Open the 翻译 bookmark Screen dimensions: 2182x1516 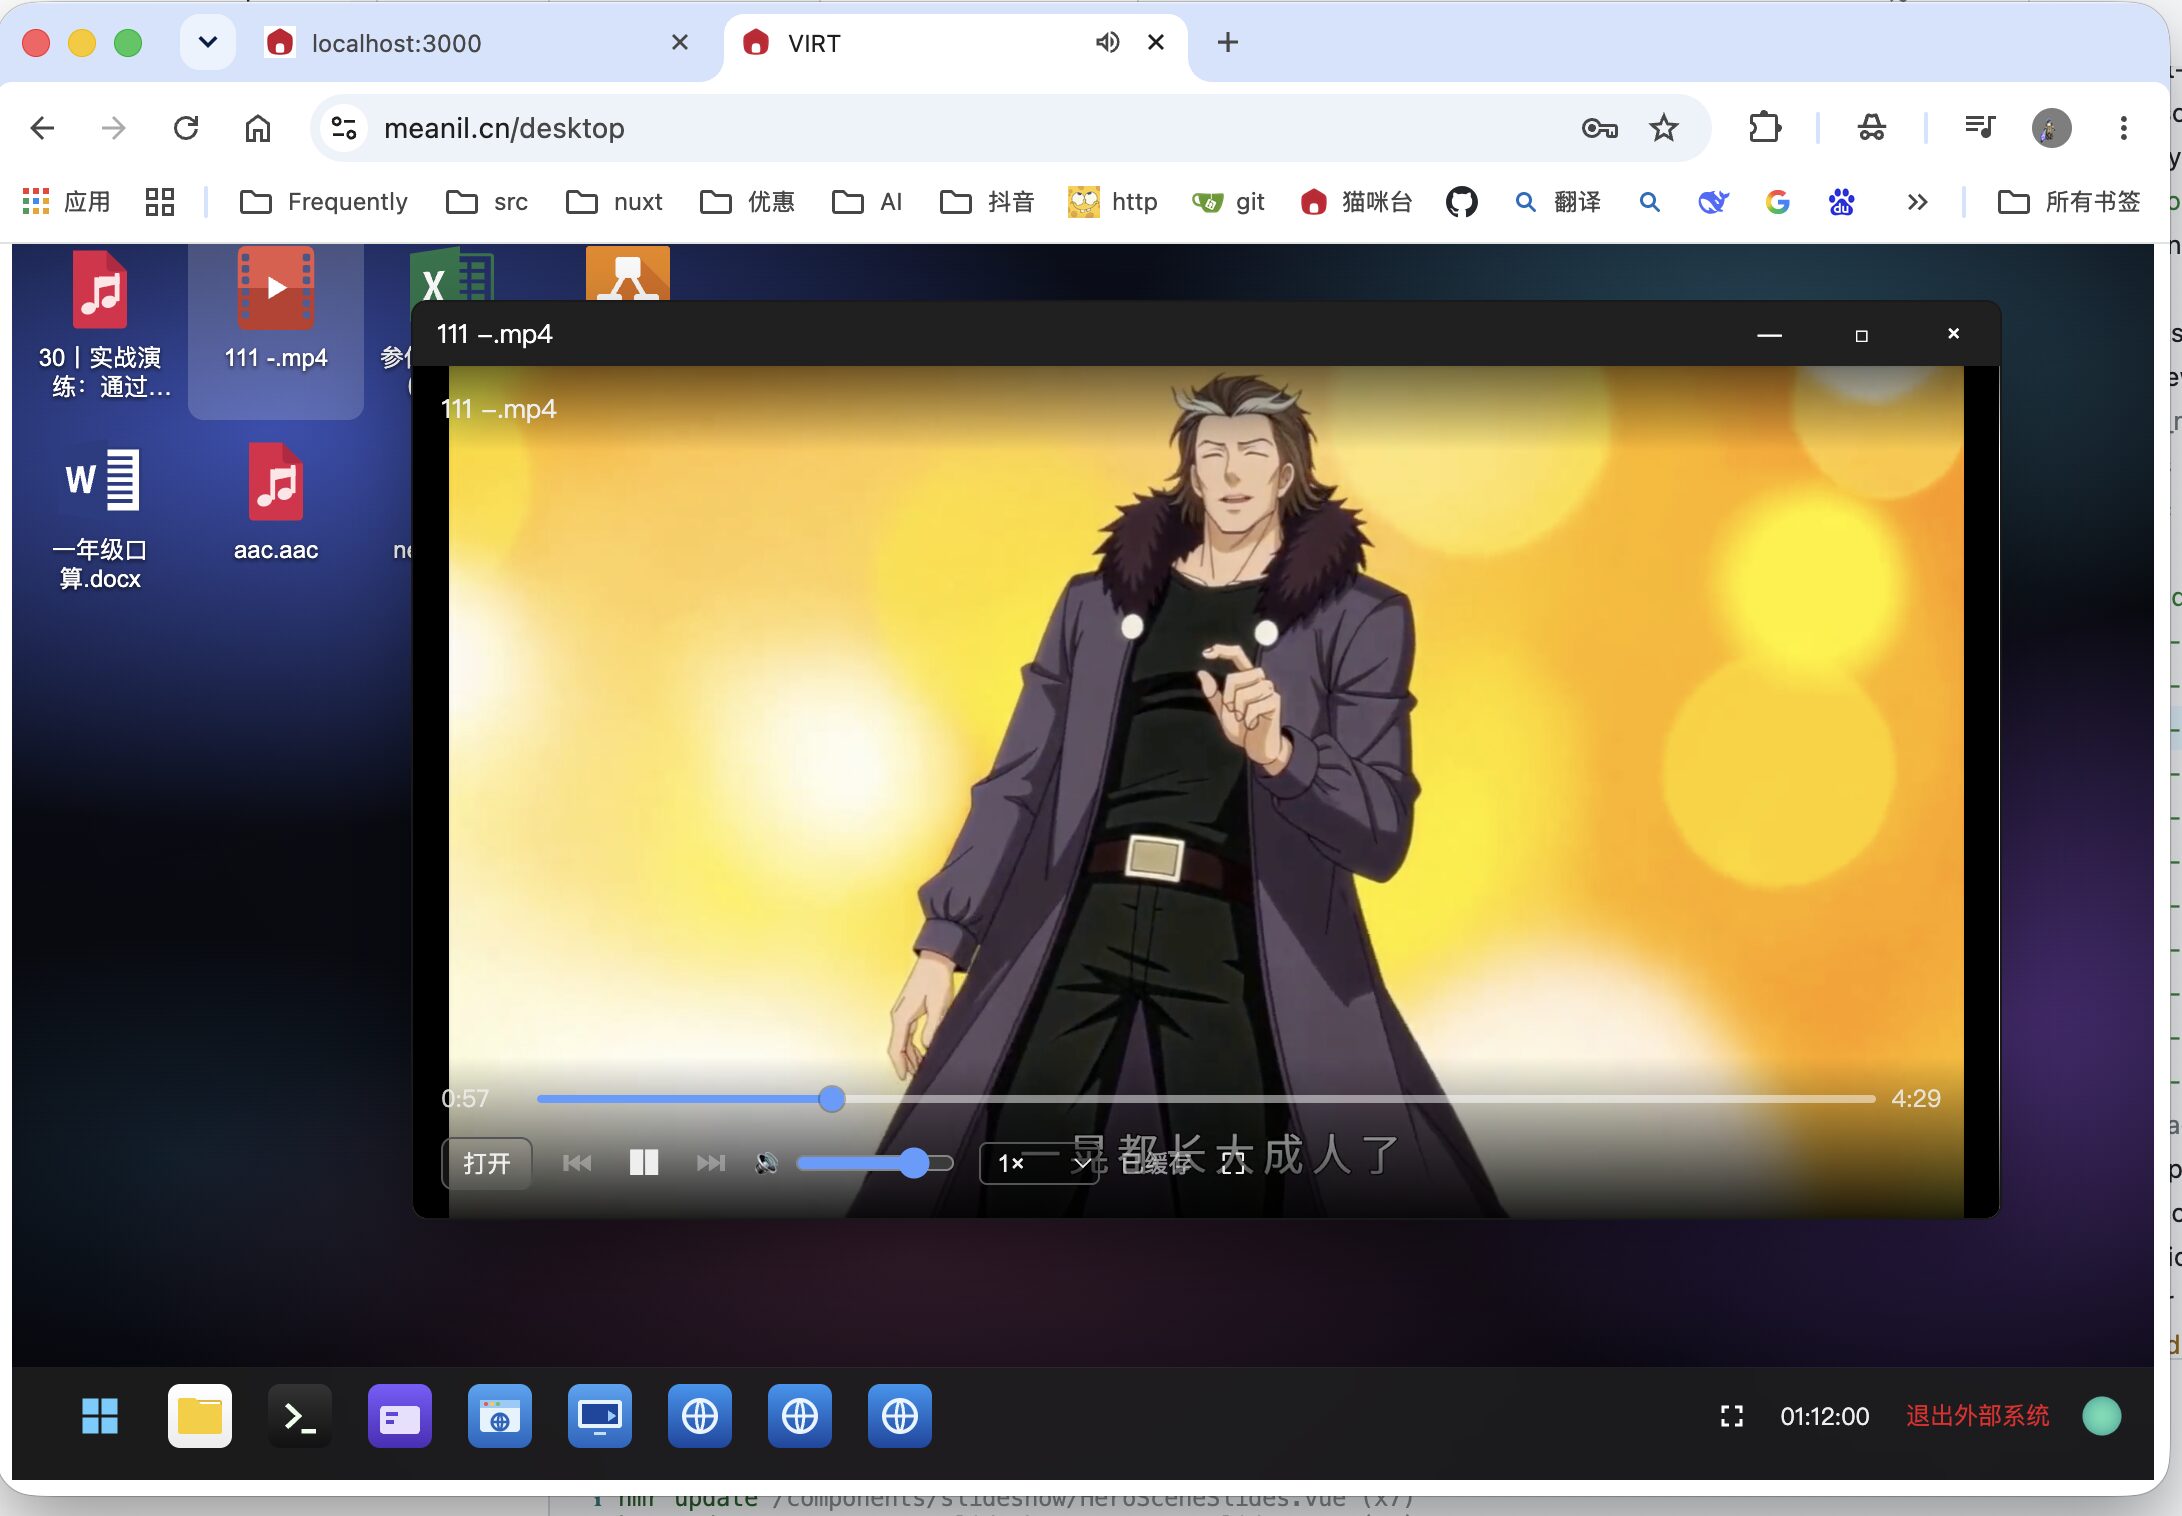click(x=1558, y=202)
